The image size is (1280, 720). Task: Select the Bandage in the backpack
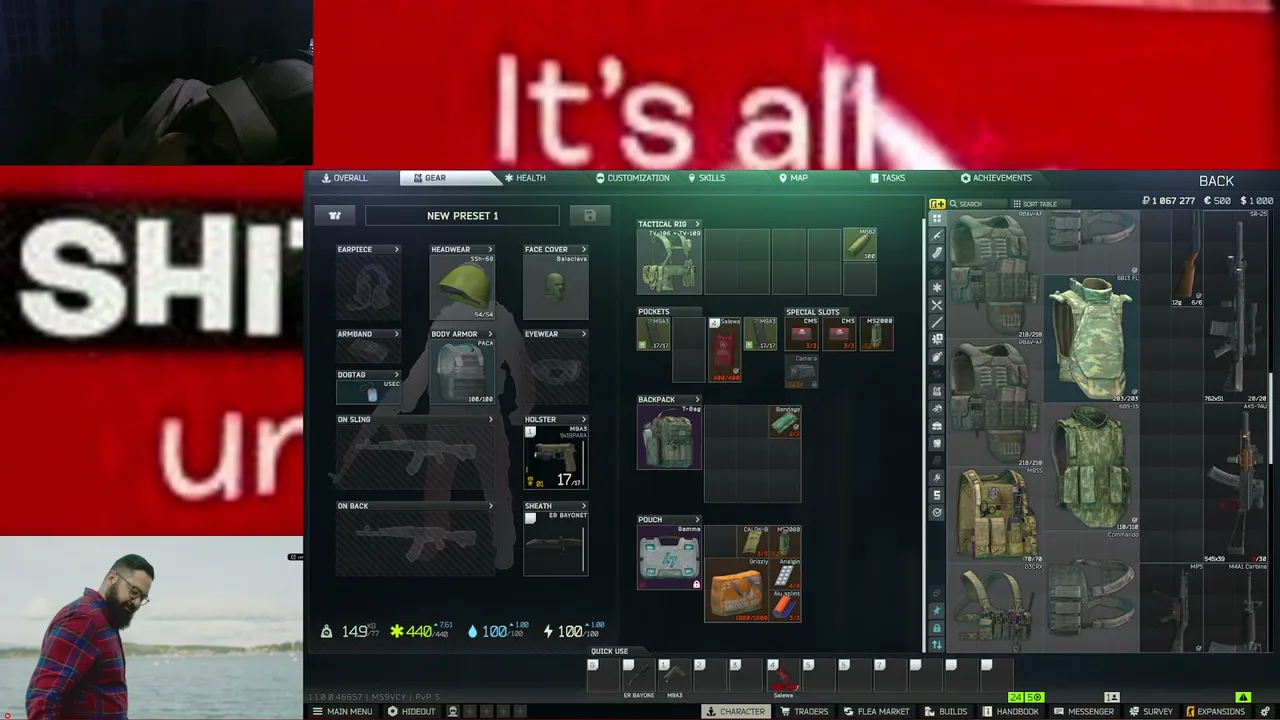tap(785, 421)
